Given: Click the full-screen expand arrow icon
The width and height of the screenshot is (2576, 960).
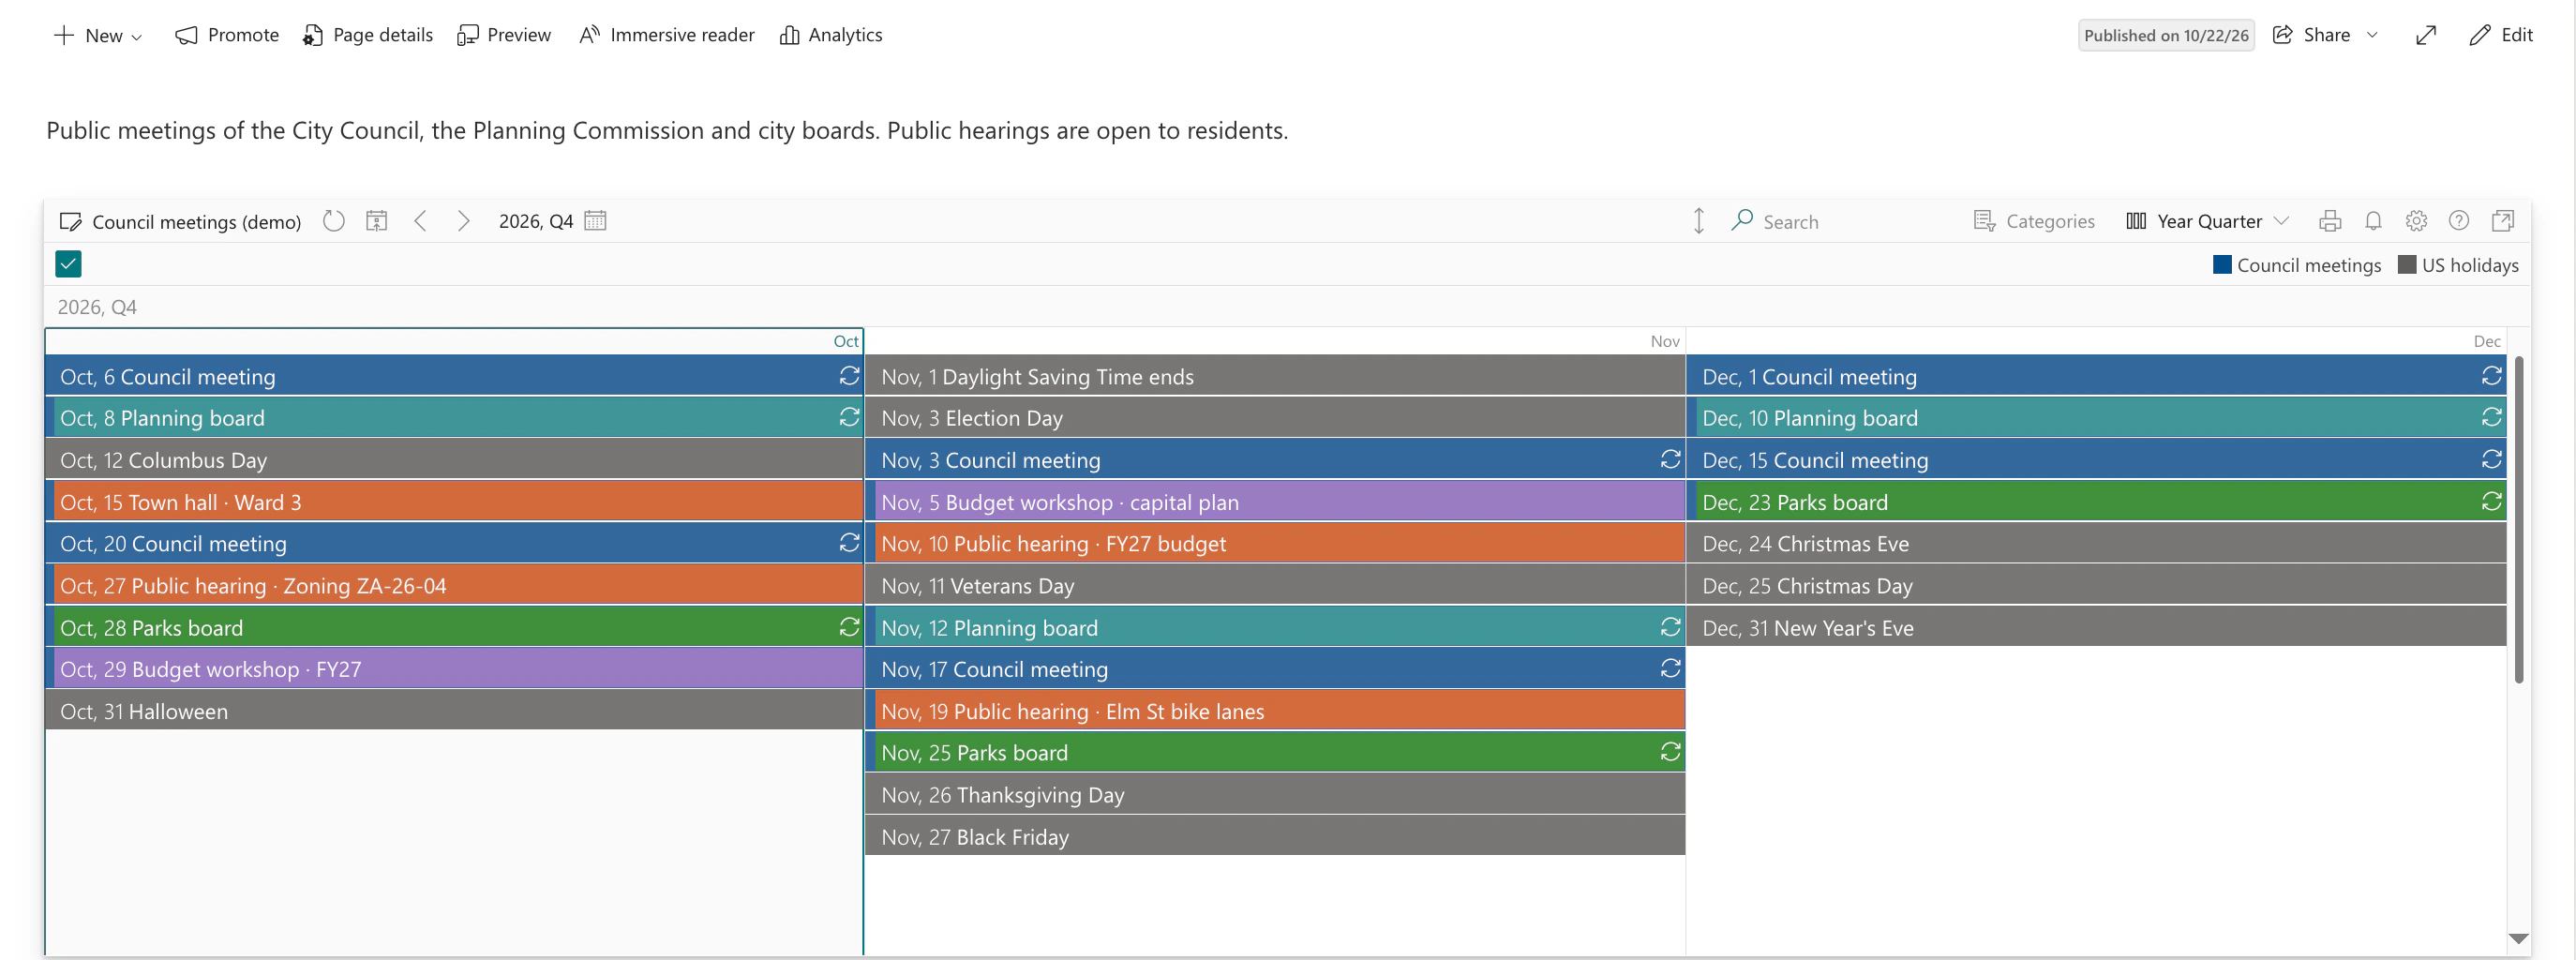Looking at the screenshot, I should tap(2426, 35).
